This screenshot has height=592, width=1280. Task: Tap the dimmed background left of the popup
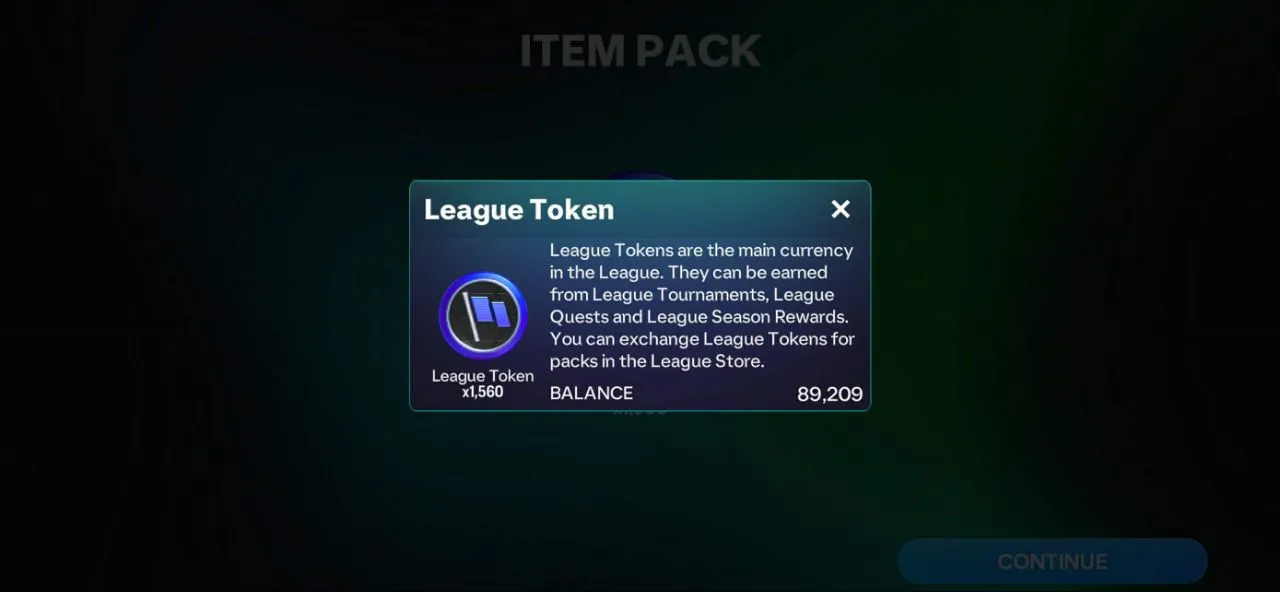200,300
